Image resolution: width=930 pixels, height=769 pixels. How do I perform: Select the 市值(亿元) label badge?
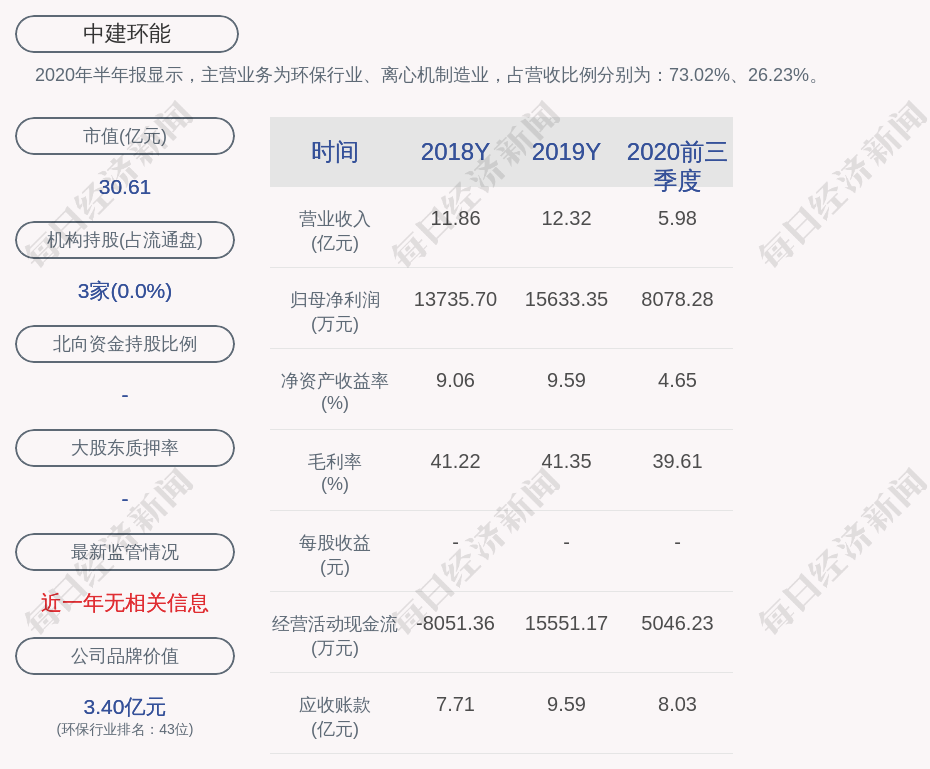tap(125, 136)
